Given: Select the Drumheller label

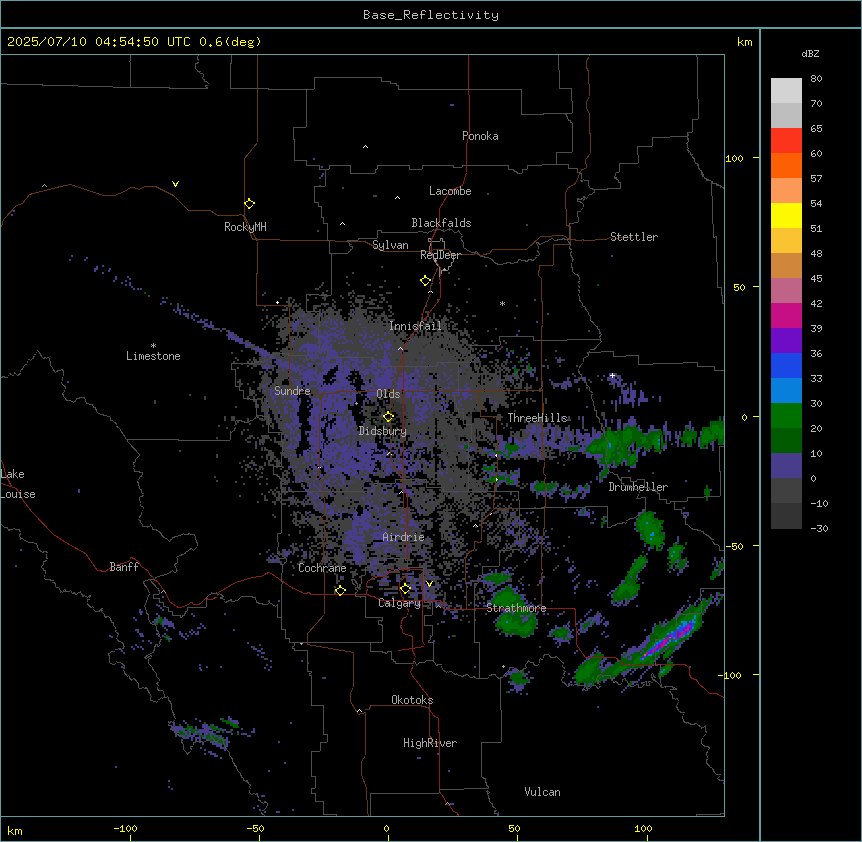Looking at the screenshot, I should [638, 487].
